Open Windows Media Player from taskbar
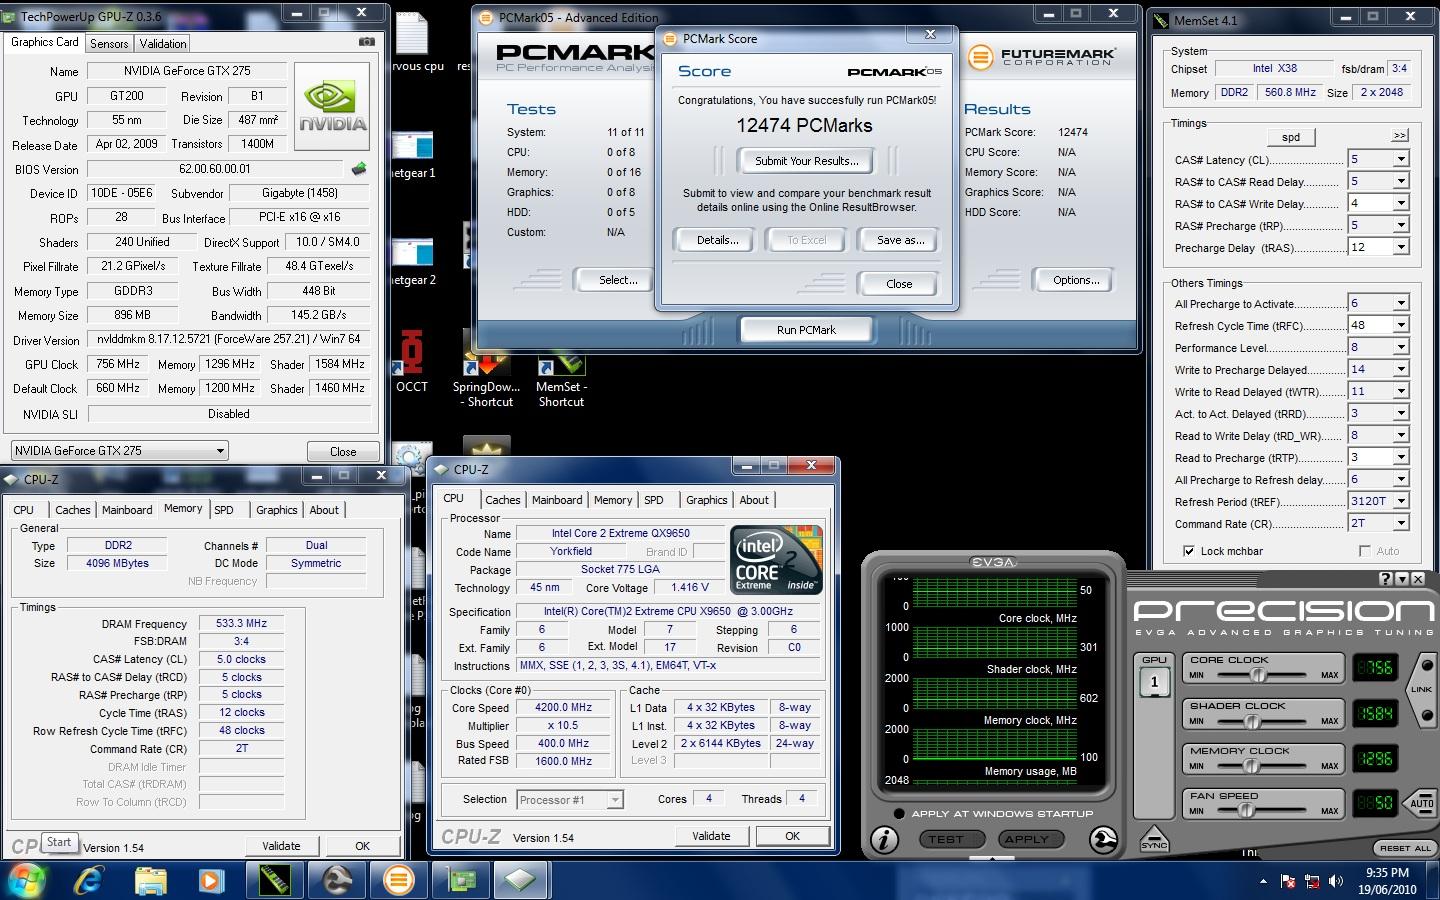 pos(210,880)
